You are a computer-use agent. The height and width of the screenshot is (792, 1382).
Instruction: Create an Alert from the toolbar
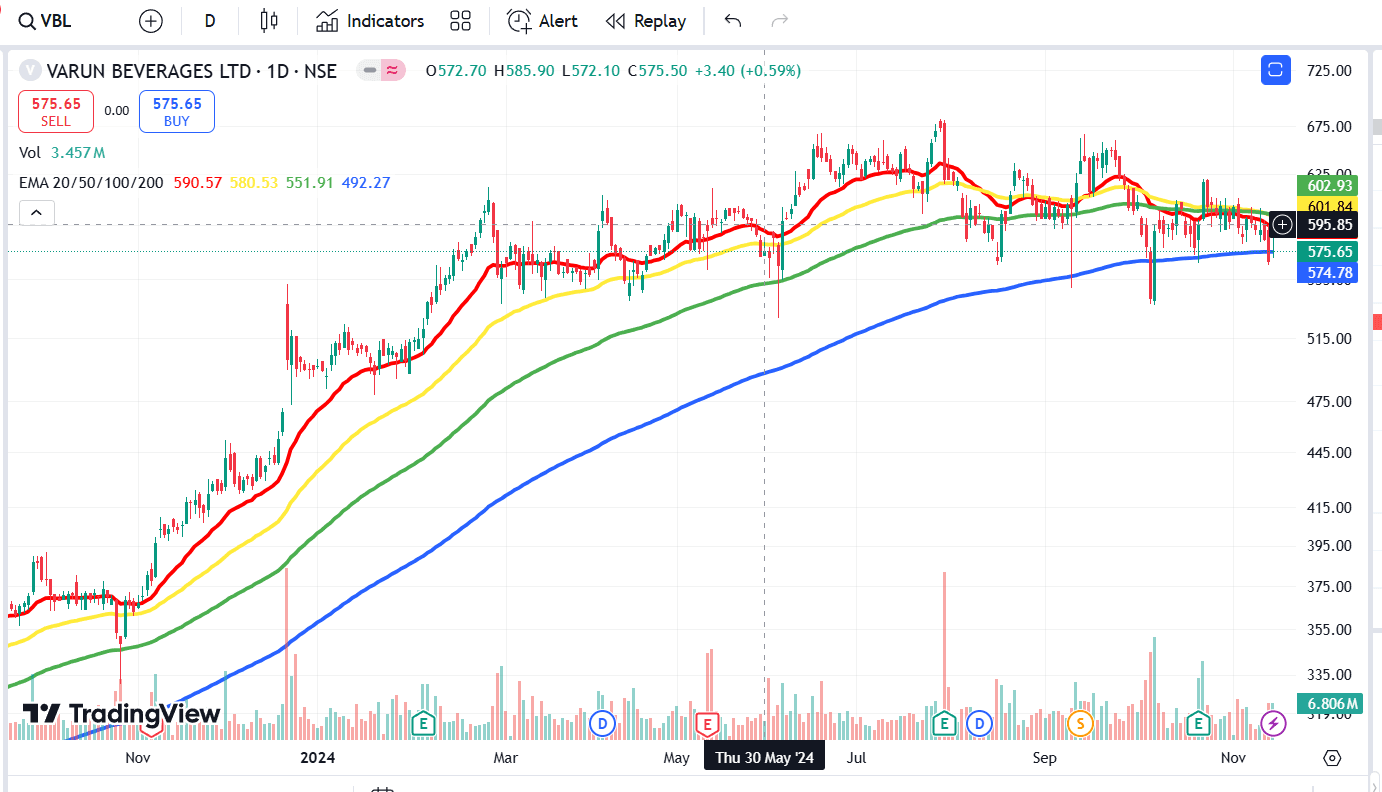[542, 21]
